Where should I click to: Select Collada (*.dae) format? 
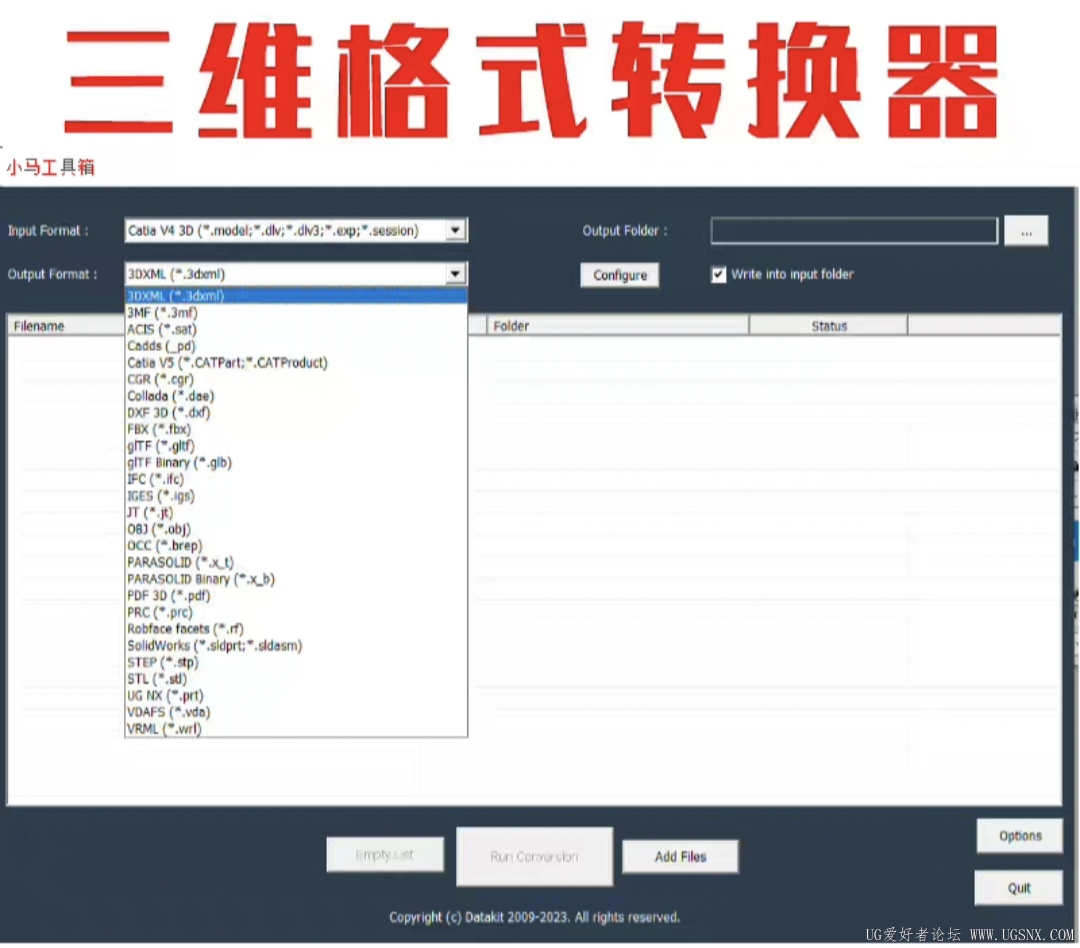[x=295, y=396]
